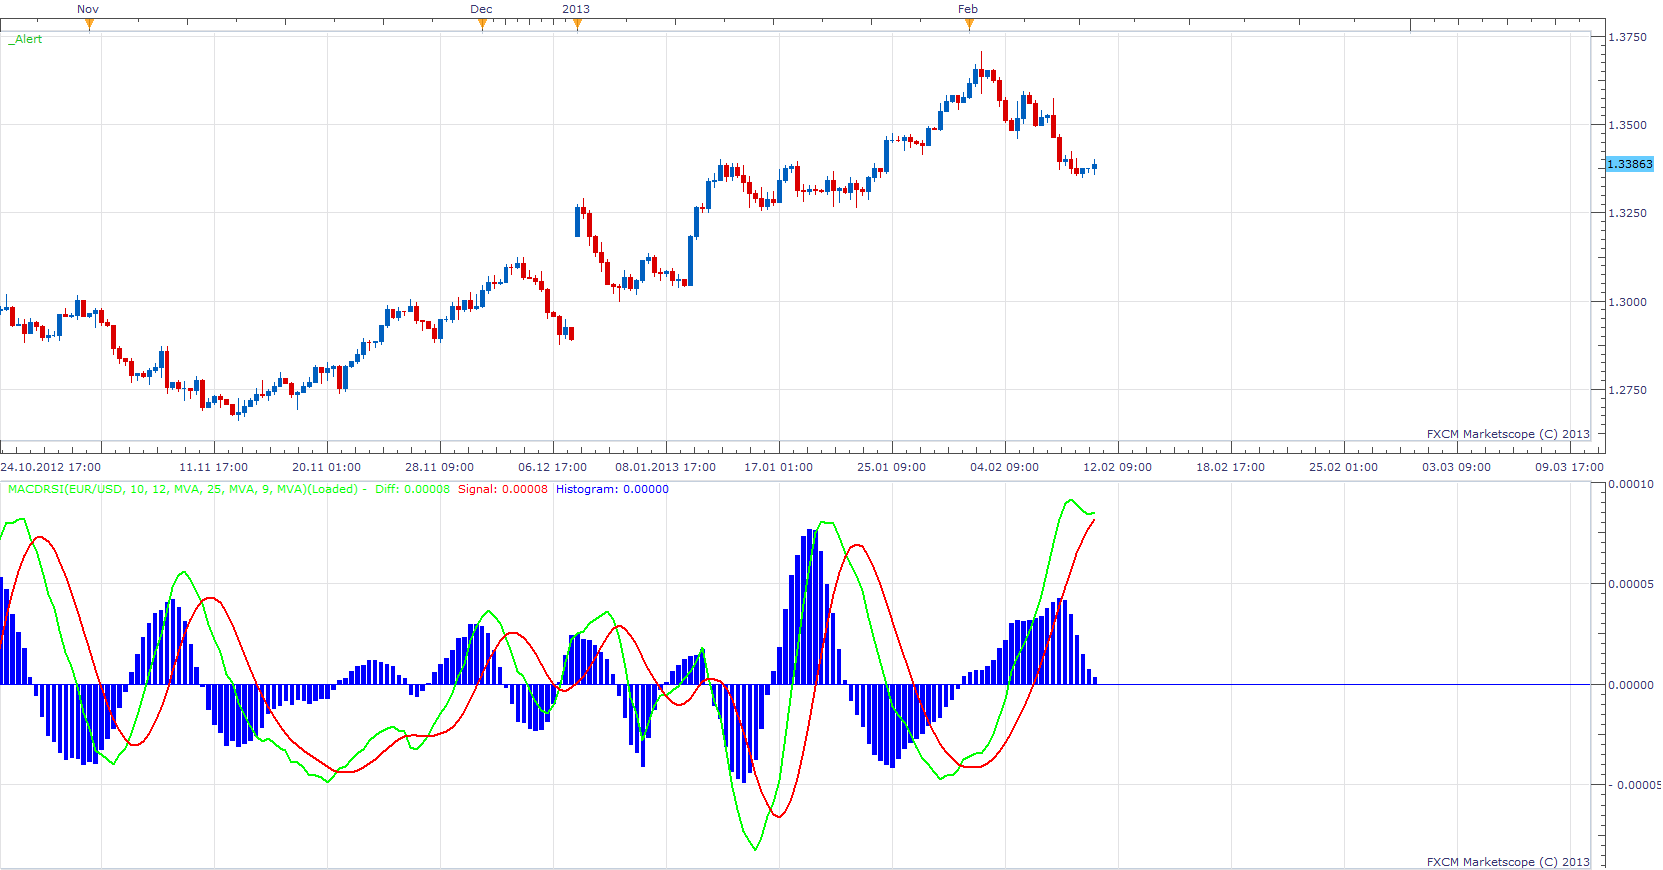Image resolution: width=1663 pixels, height=870 pixels.
Task: Click the blue Histogram: 0.00000 value
Action: (612, 489)
